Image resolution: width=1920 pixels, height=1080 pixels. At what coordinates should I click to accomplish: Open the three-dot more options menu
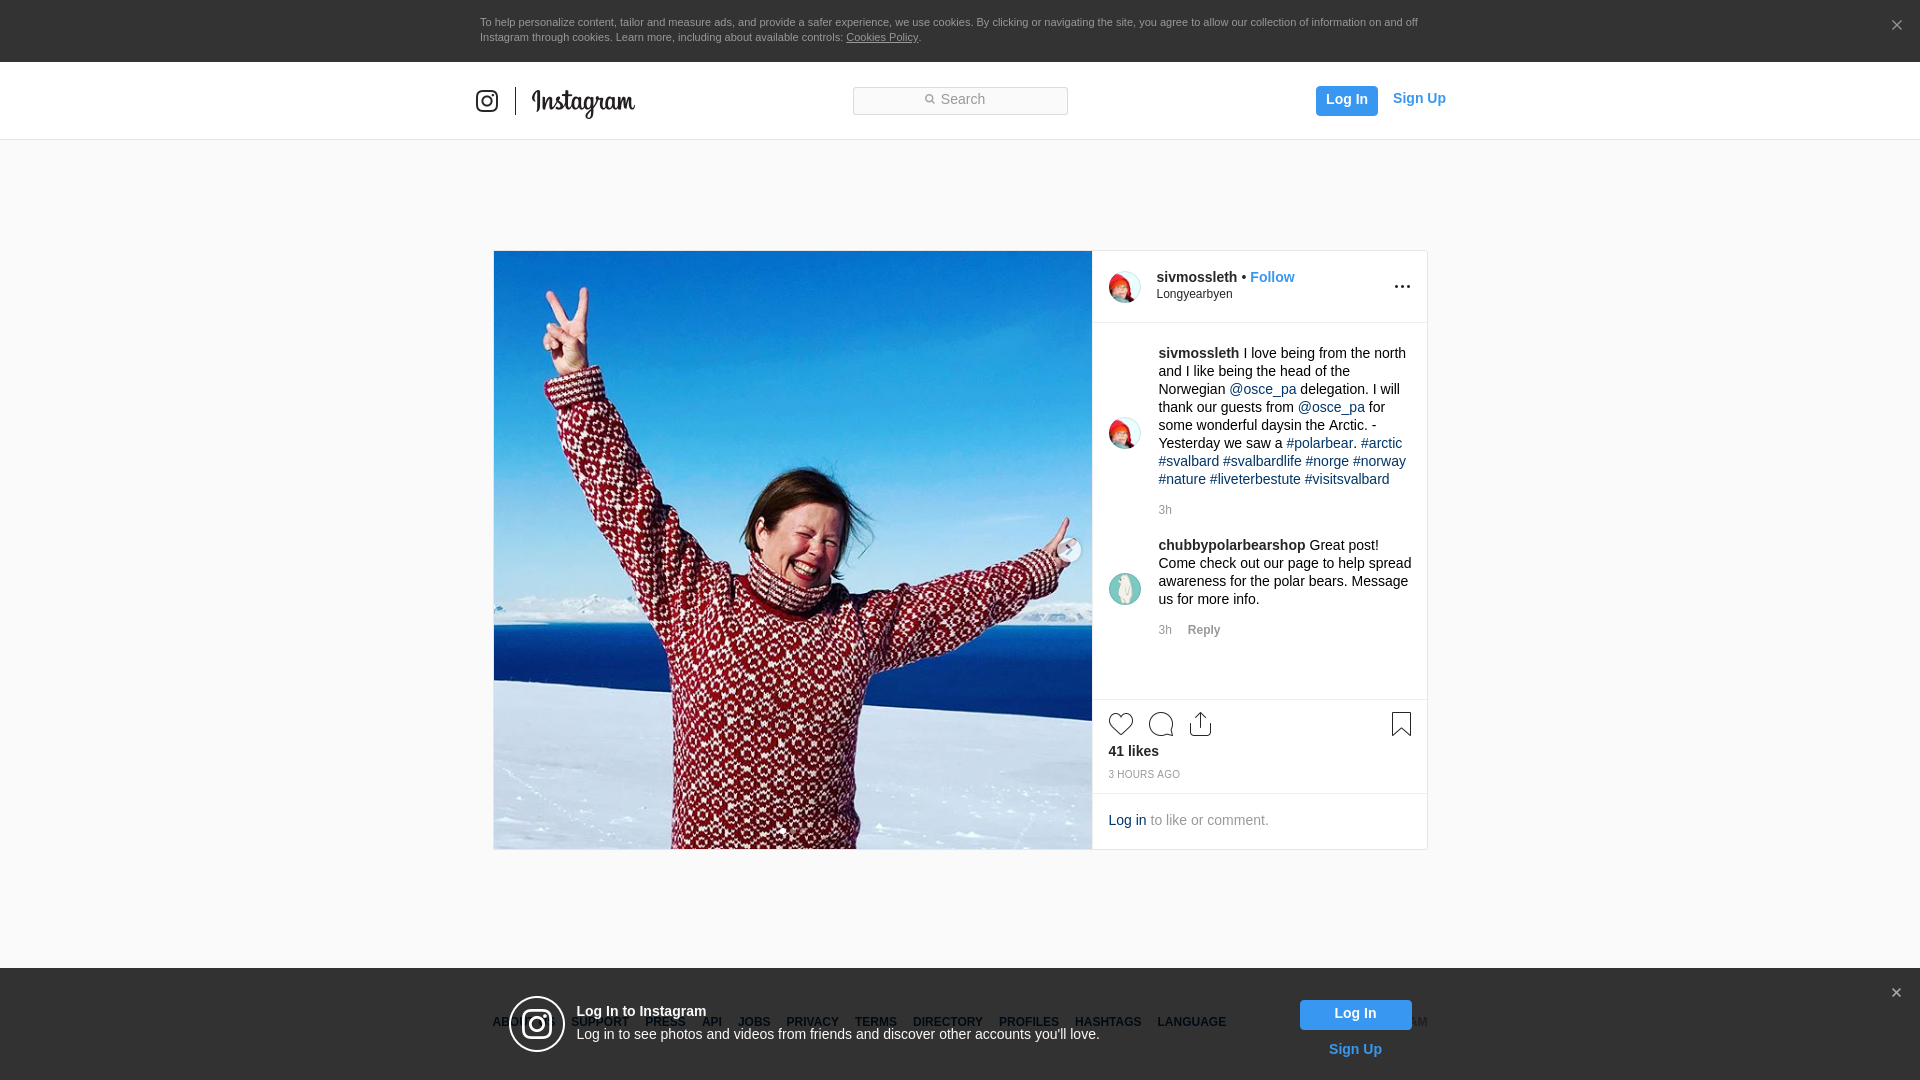click(x=1402, y=287)
